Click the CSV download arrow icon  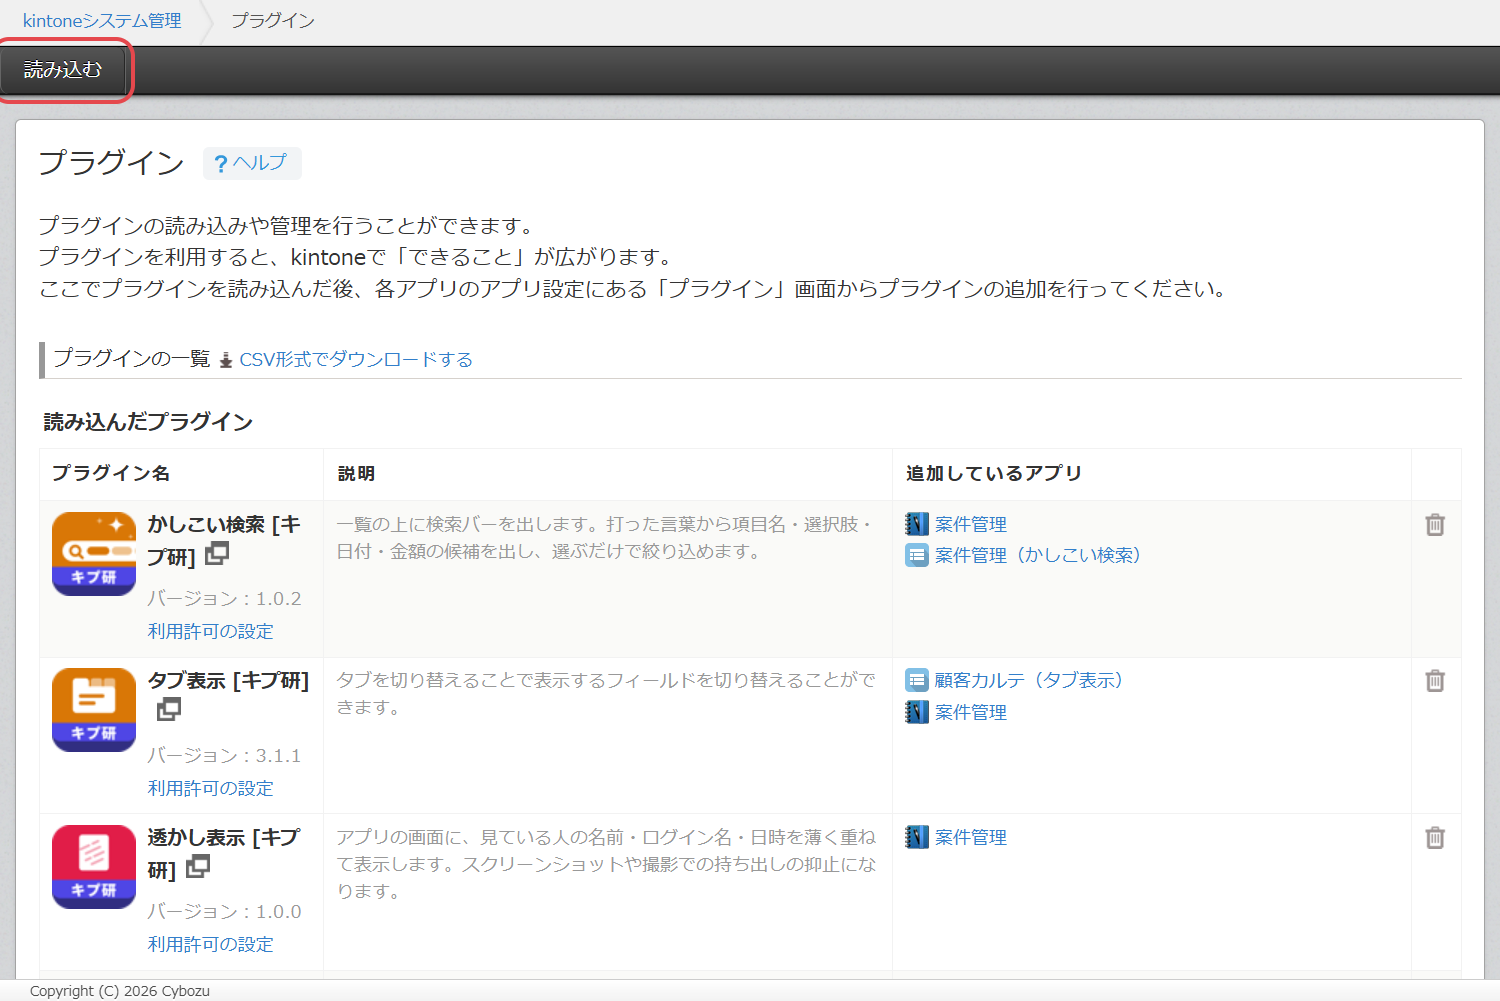226,360
